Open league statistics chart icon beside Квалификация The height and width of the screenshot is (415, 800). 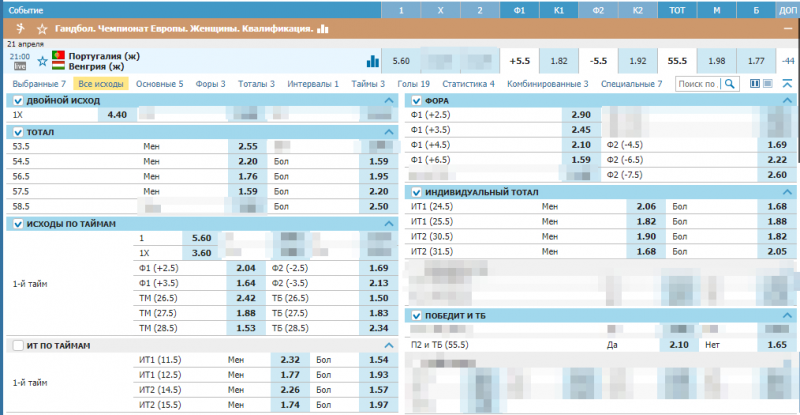(x=323, y=30)
